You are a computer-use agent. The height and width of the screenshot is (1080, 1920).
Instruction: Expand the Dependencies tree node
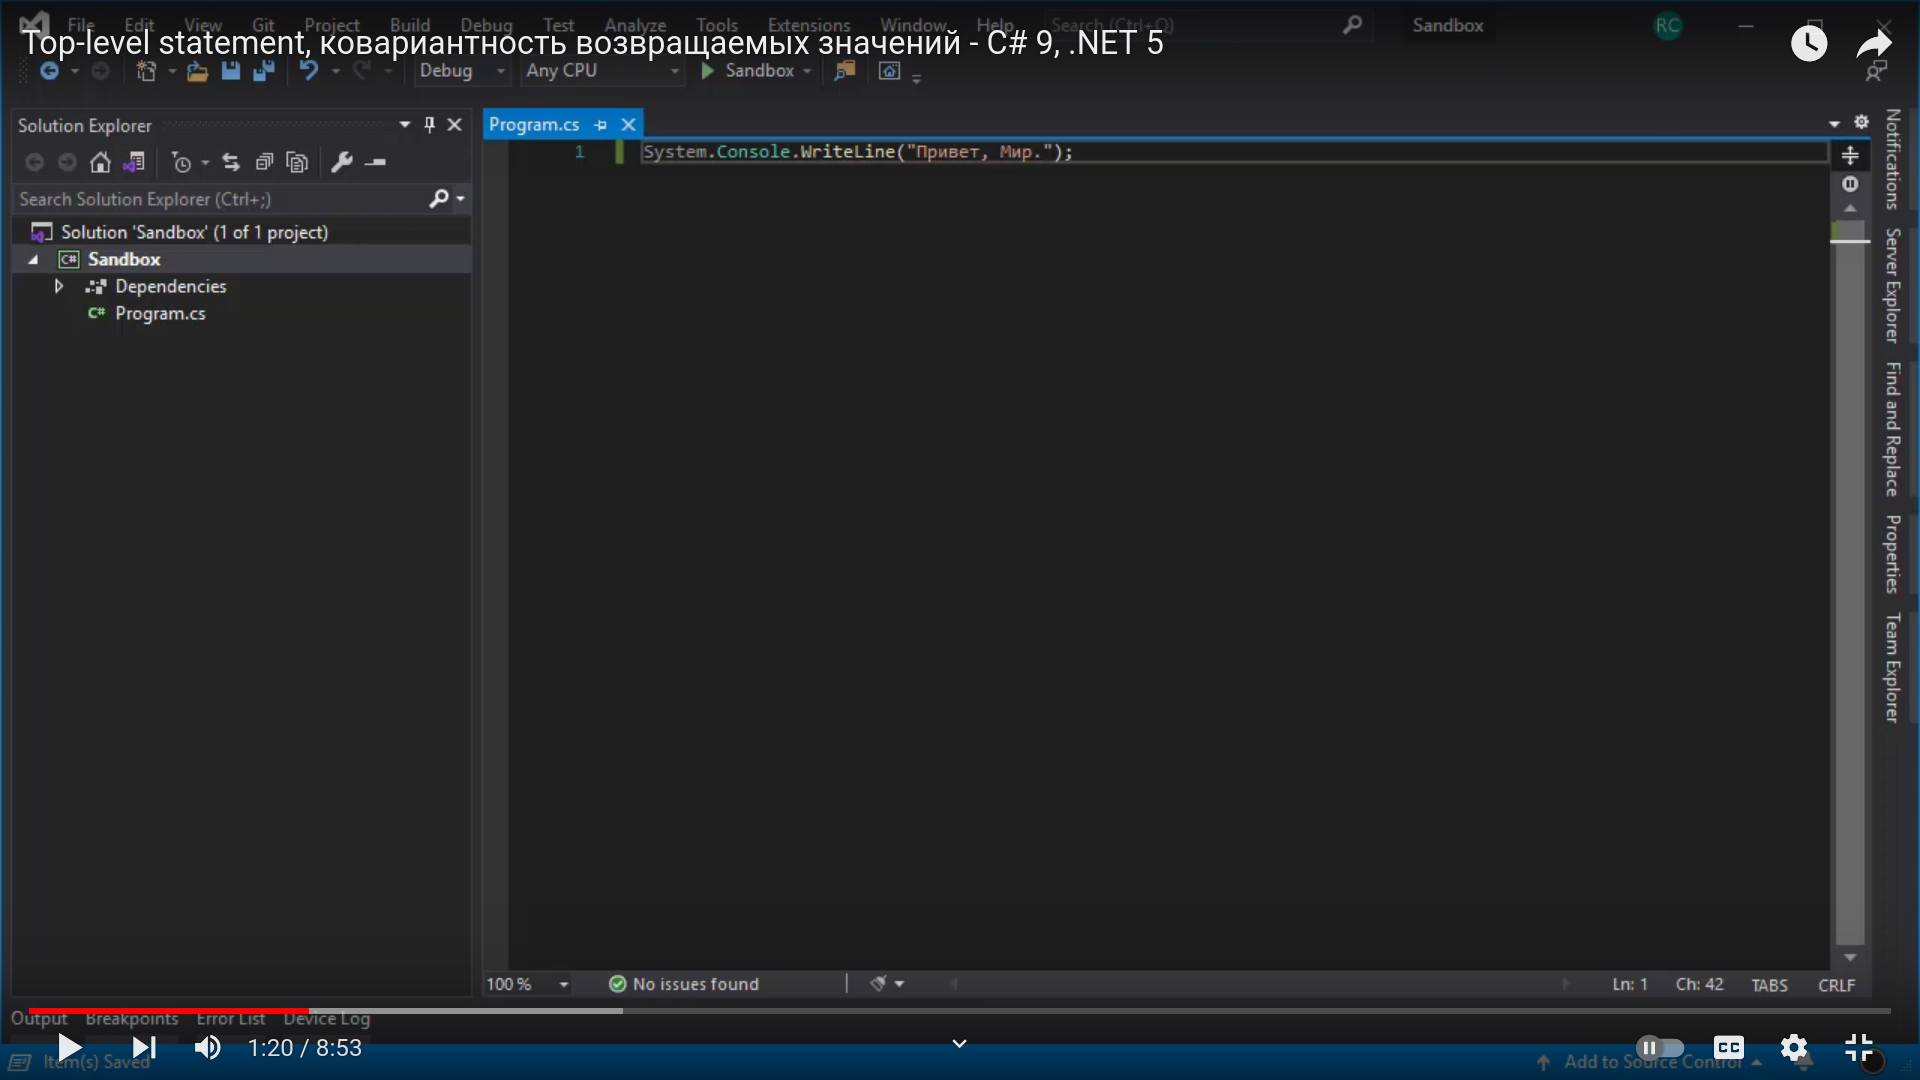point(59,286)
